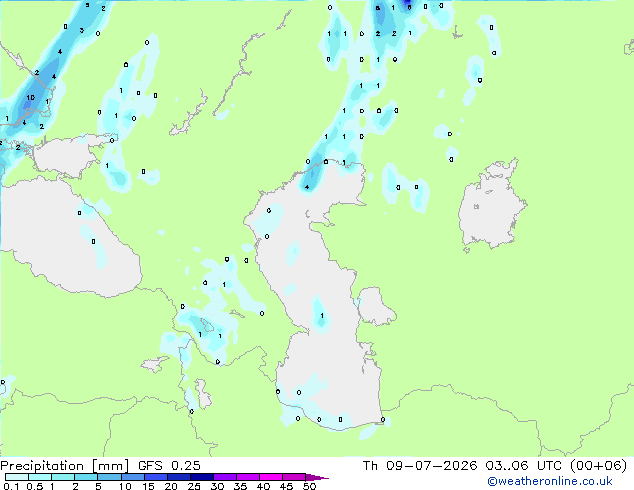This screenshot has width=634, height=490.
Task: Click the '10' precipitation value on the map
Action: pos(30,98)
